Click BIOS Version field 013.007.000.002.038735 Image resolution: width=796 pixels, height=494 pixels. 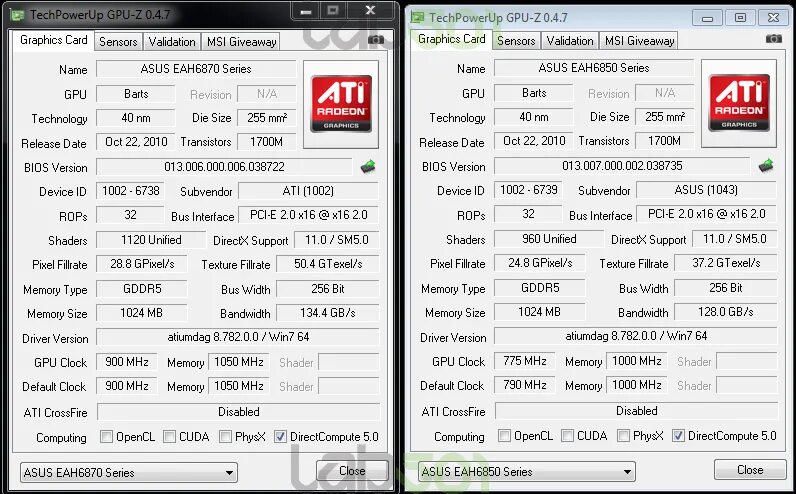coord(622,166)
